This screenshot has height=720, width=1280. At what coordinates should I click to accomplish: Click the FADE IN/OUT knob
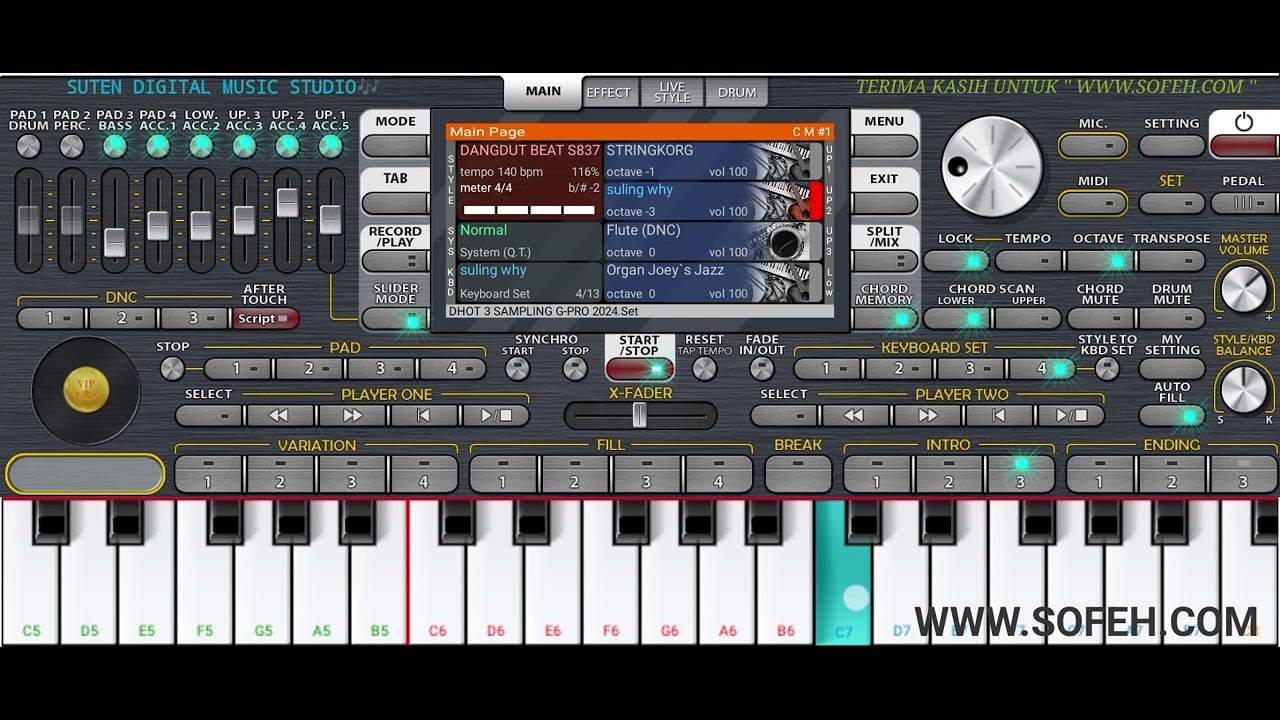point(762,369)
